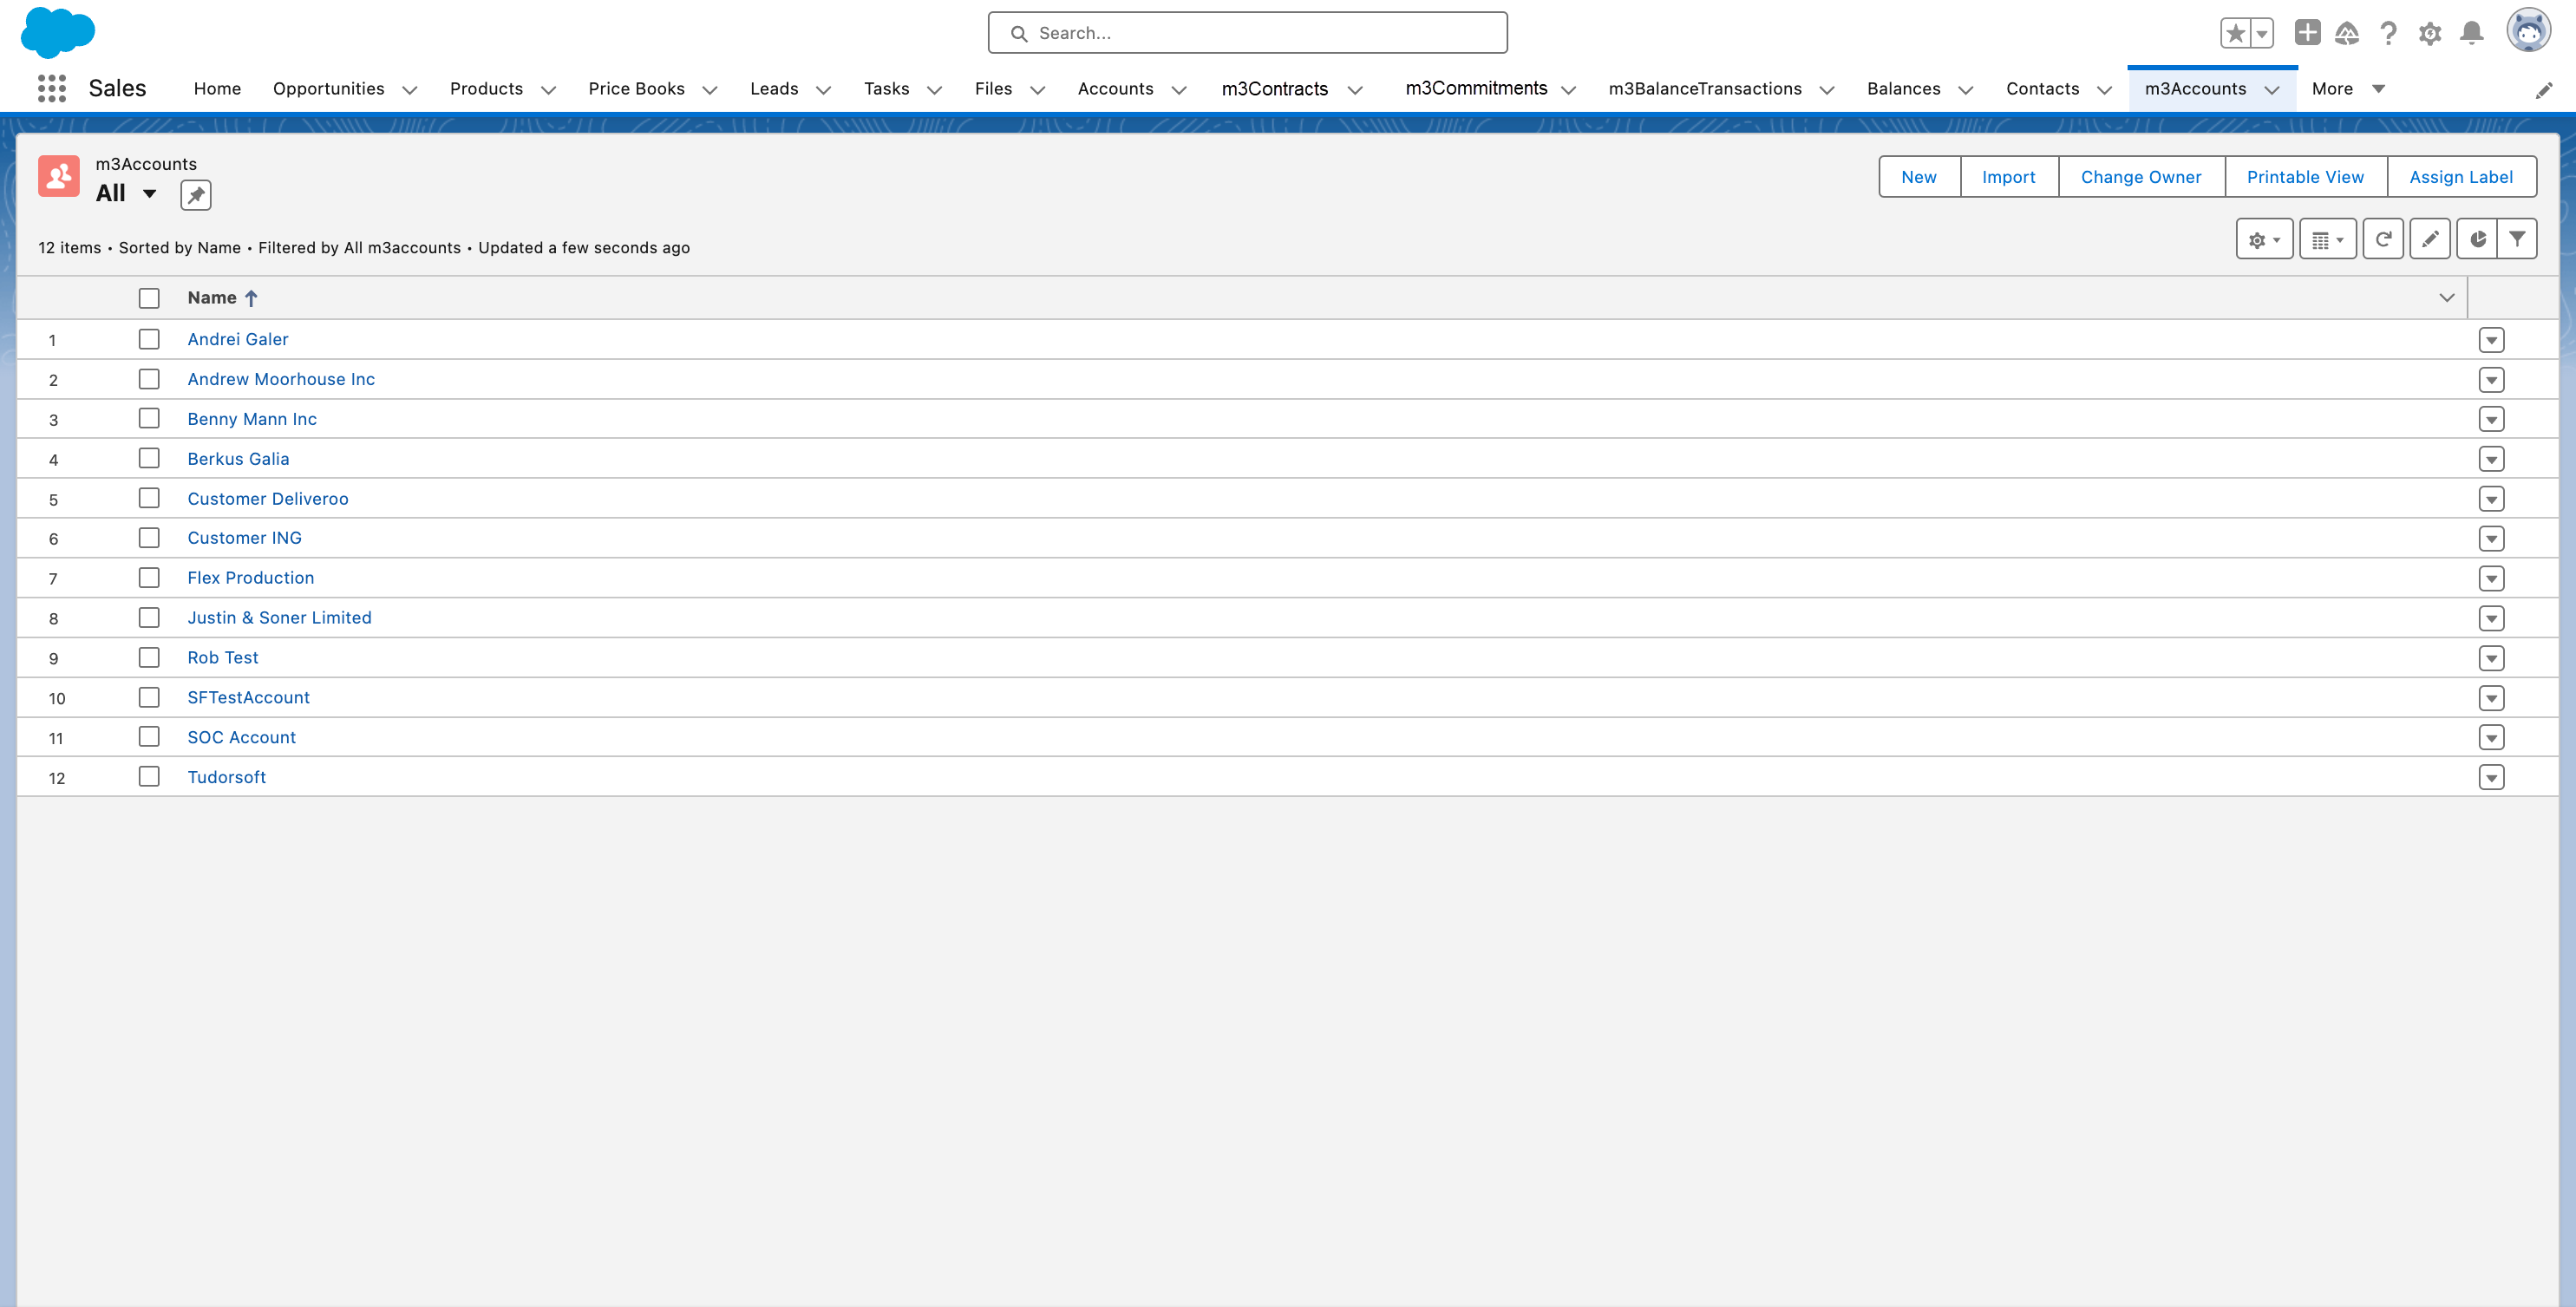This screenshot has height=1307, width=2576.
Task: Switch to the Accounts tab
Action: coord(1115,89)
